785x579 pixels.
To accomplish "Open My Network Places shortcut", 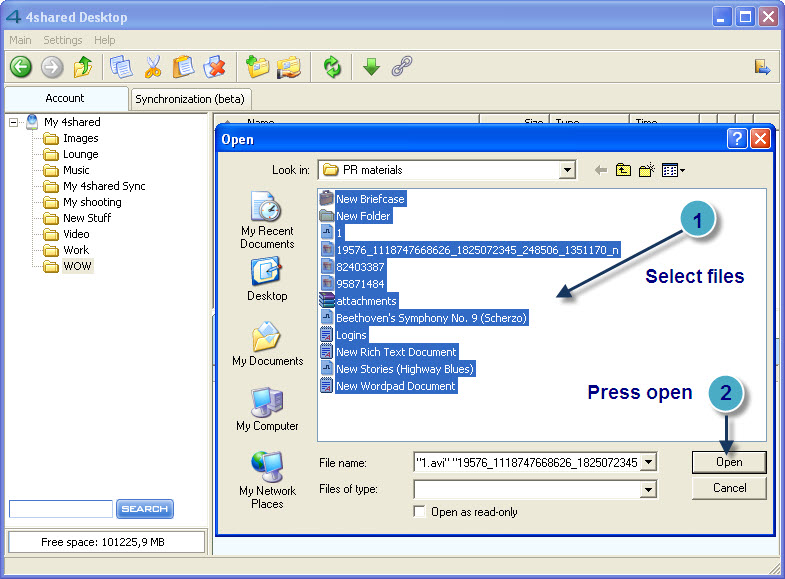I will click(x=267, y=480).
